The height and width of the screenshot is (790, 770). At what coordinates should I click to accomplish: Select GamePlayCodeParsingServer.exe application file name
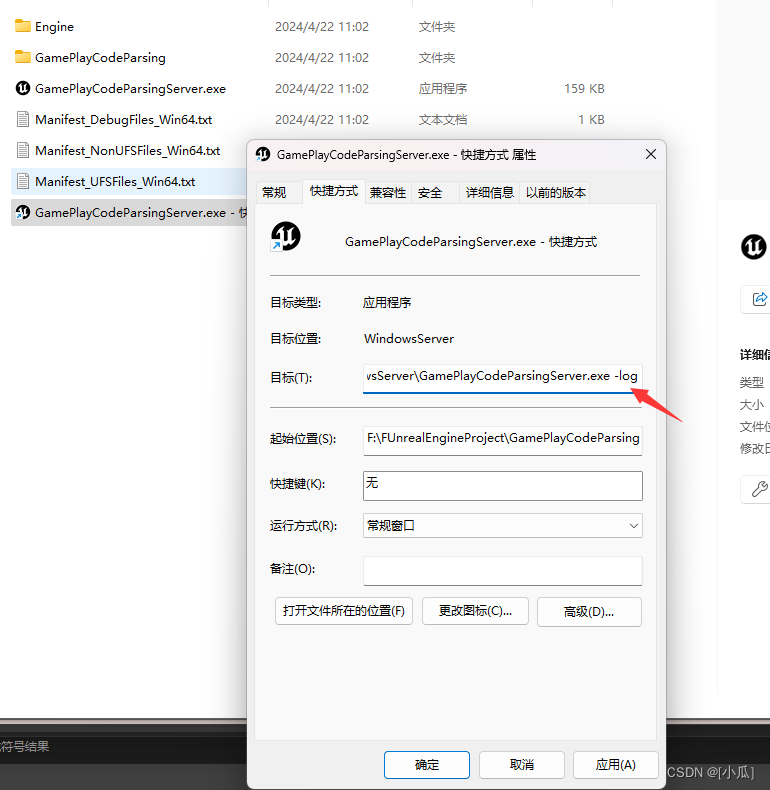click(x=131, y=89)
